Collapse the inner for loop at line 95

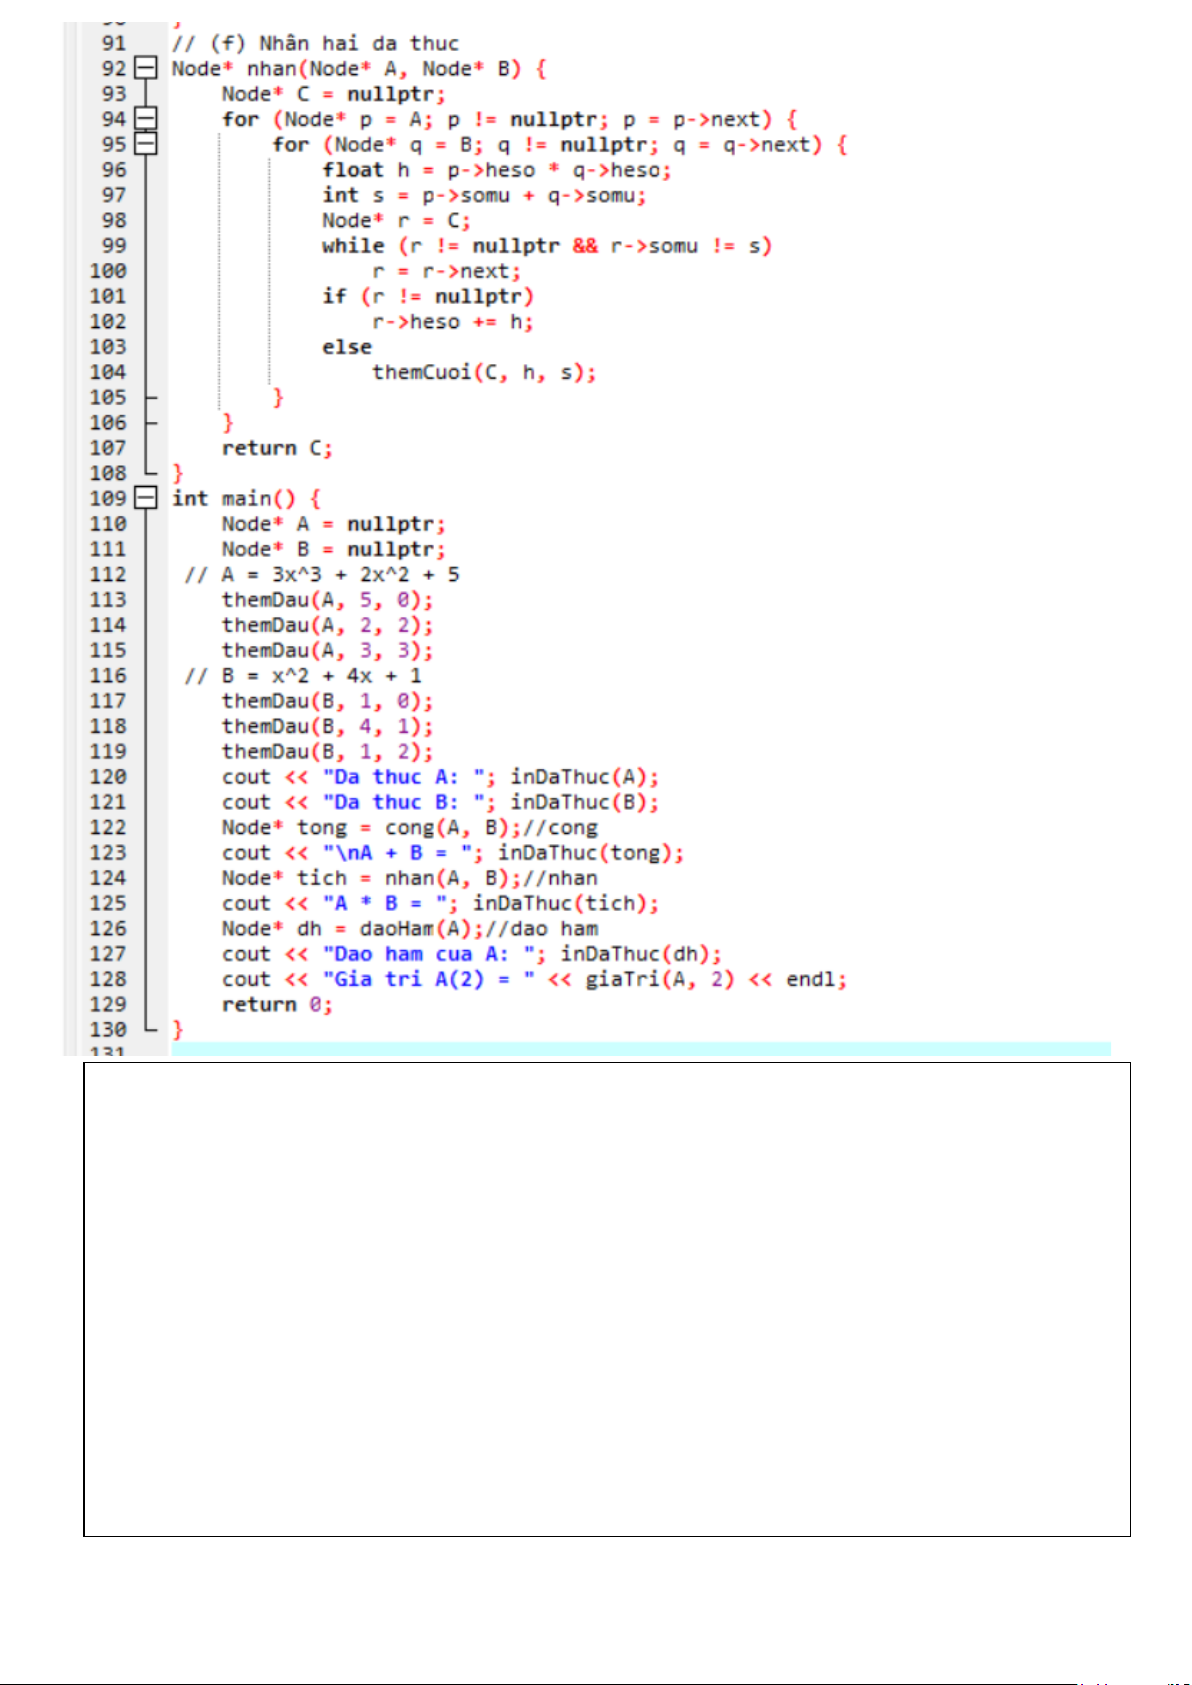pyautogui.click(x=146, y=144)
